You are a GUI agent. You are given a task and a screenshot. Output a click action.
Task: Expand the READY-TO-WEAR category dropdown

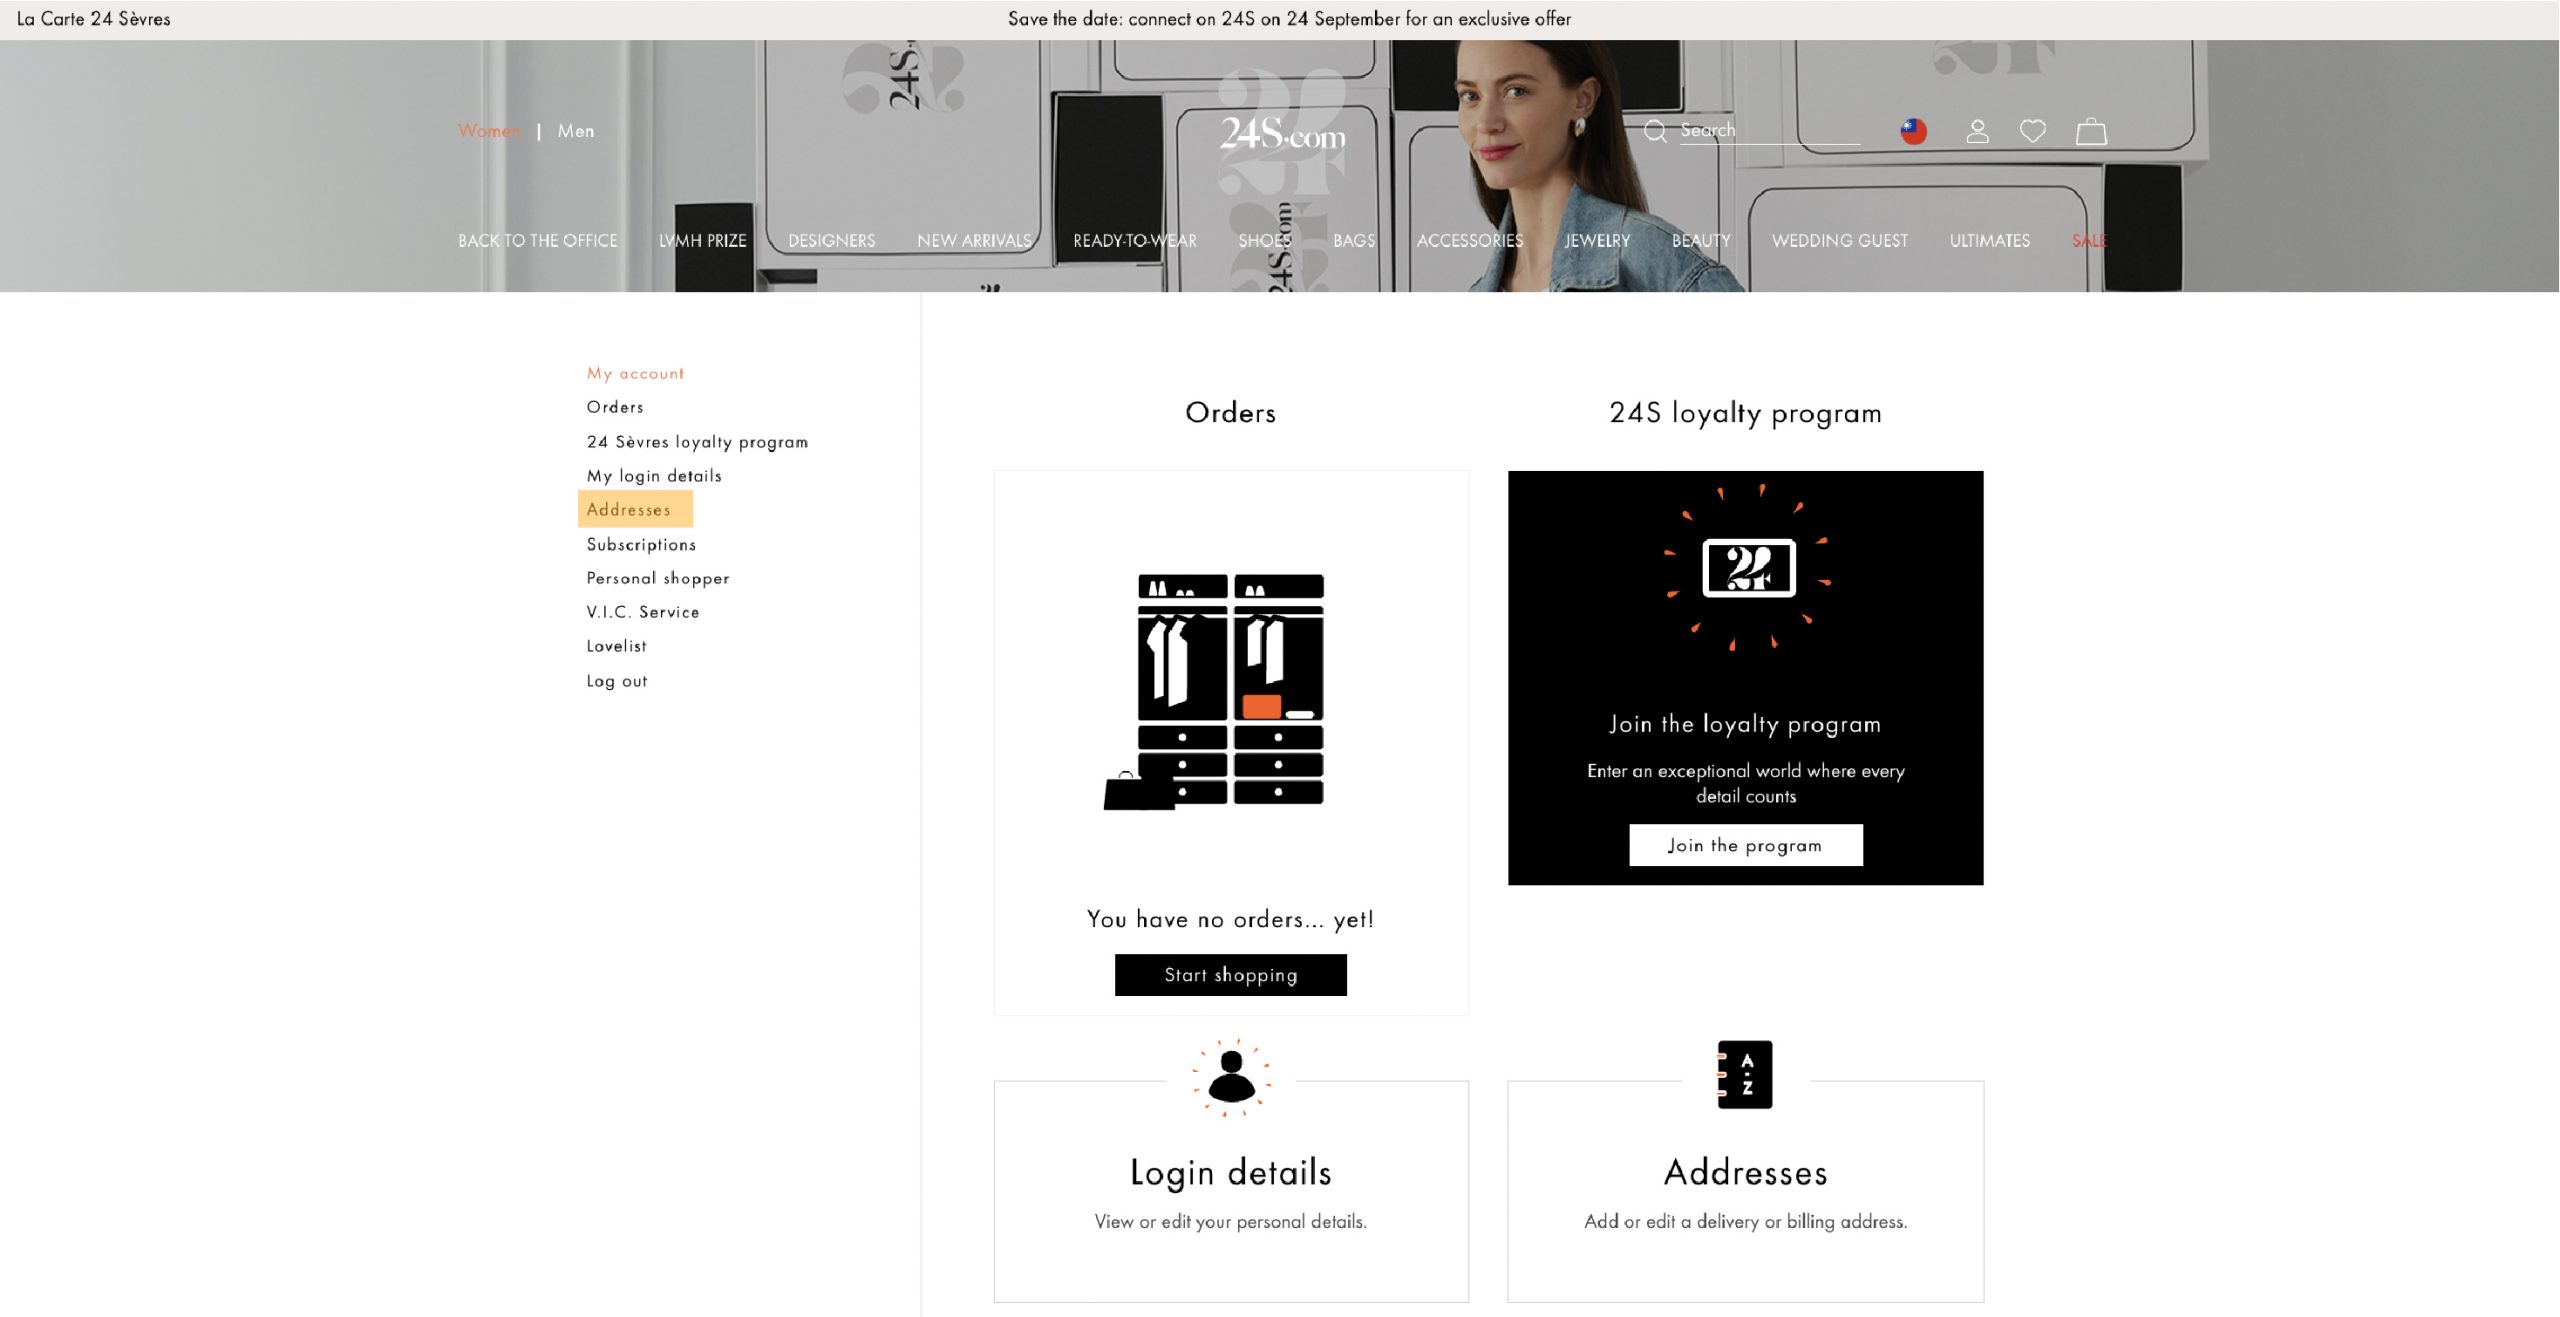point(1134,240)
